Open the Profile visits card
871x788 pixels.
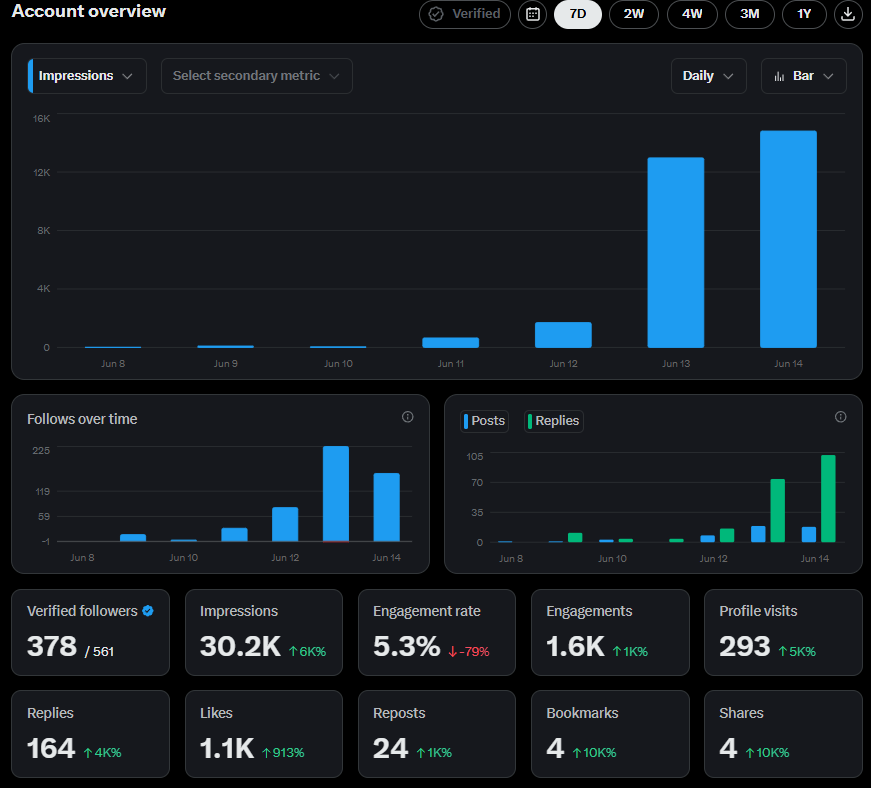[783, 633]
